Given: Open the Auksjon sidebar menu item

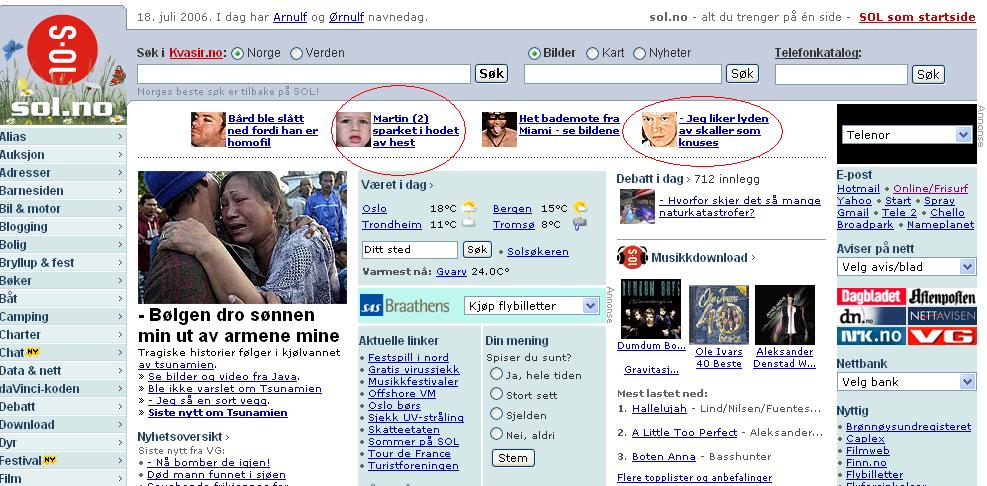Looking at the screenshot, I should (x=63, y=154).
